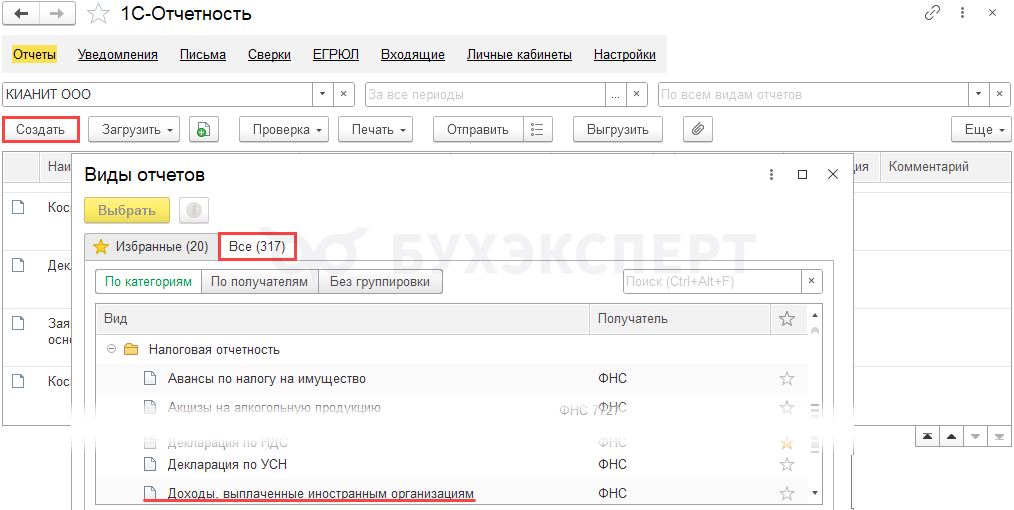This screenshot has width=1014, height=510.
Task: Click the star column header in report types
Action: click(x=786, y=319)
